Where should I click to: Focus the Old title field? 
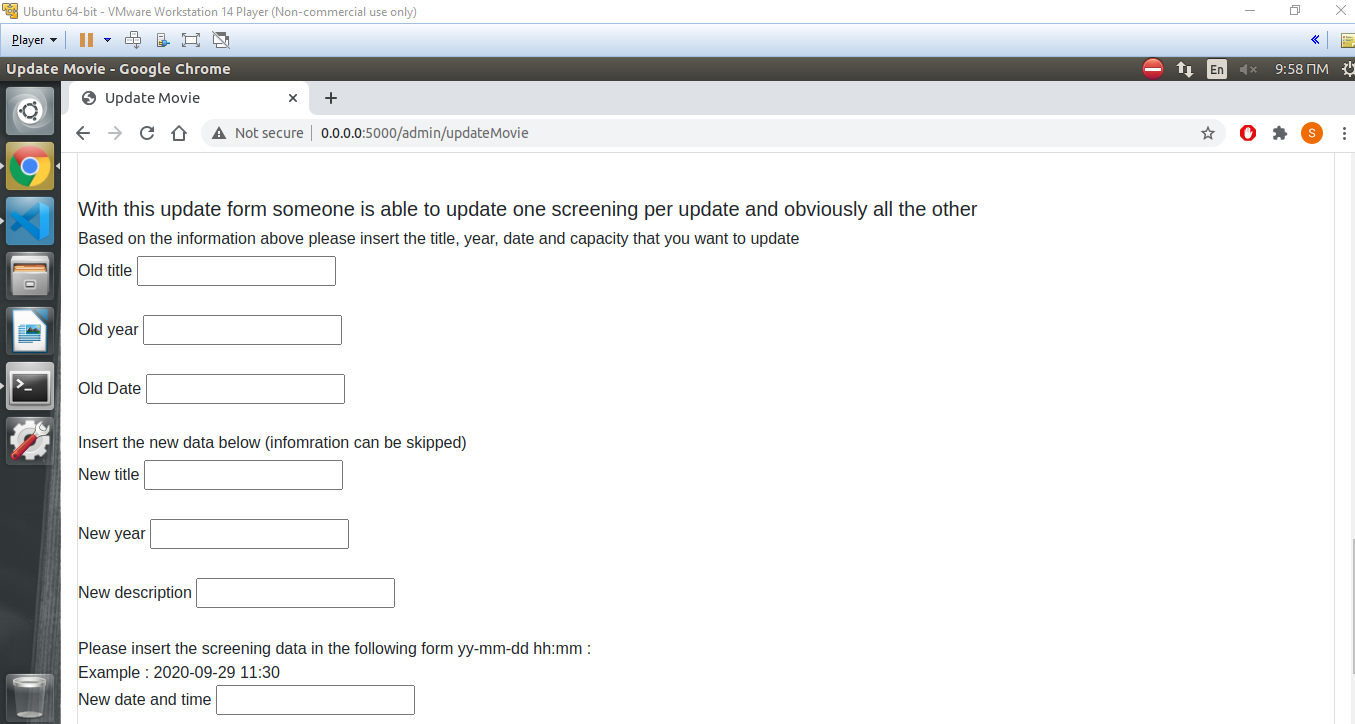[x=236, y=271]
